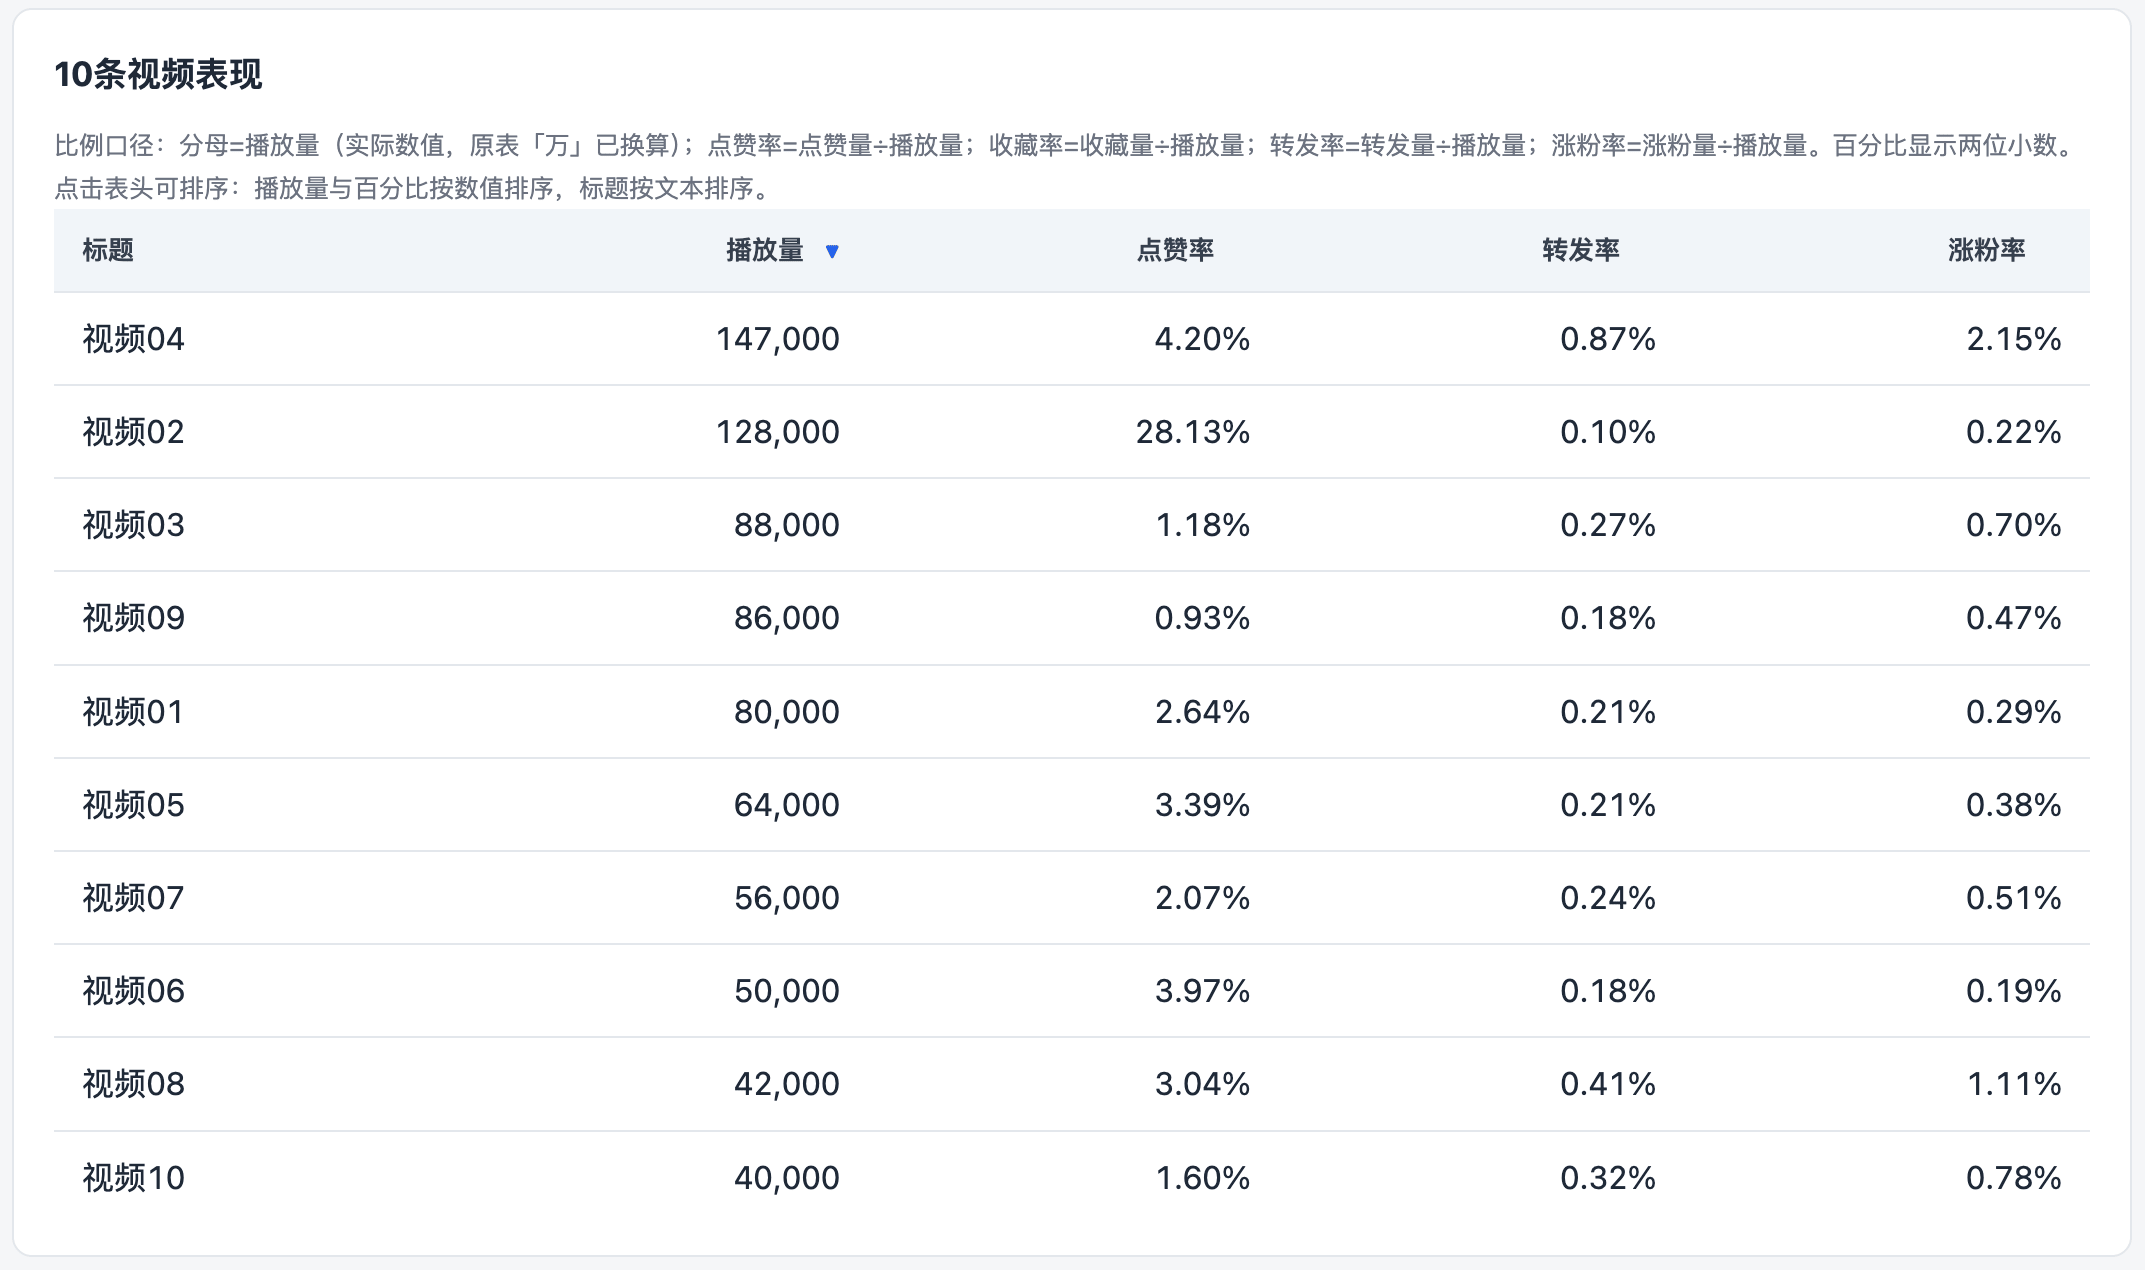
Task: Click the 0.87% share rate value
Action: pyautogui.click(x=1608, y=339)
